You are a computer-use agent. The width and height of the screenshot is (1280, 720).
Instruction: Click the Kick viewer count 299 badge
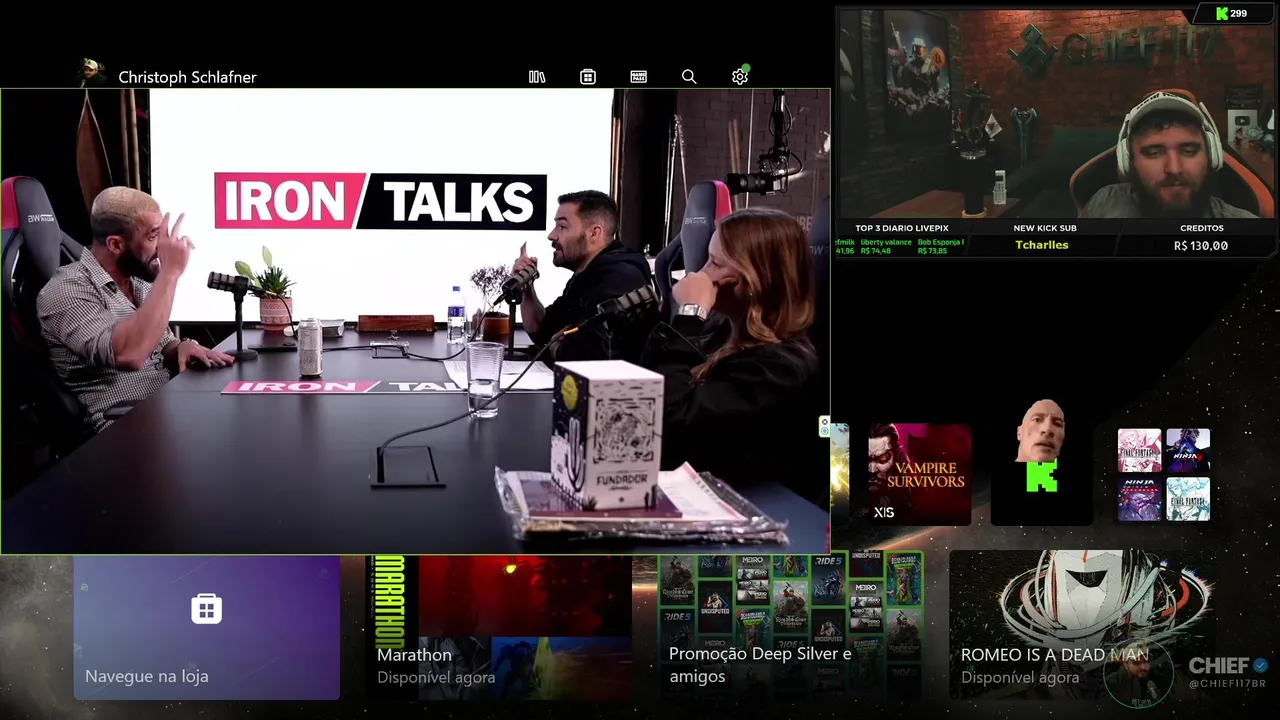pos(1231,14)
